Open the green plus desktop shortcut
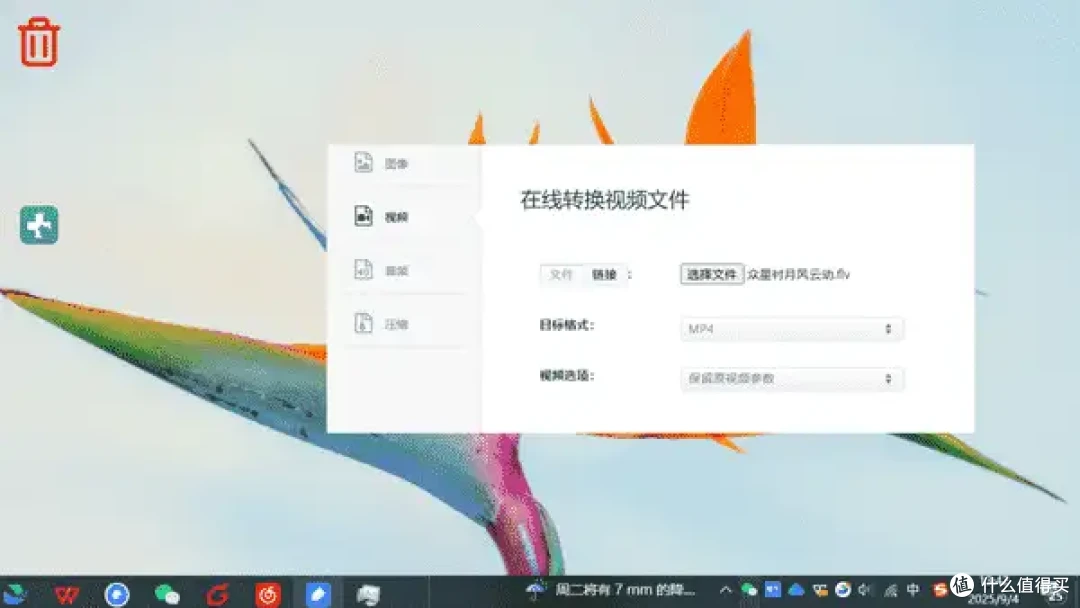 click(x=39, y=224)
